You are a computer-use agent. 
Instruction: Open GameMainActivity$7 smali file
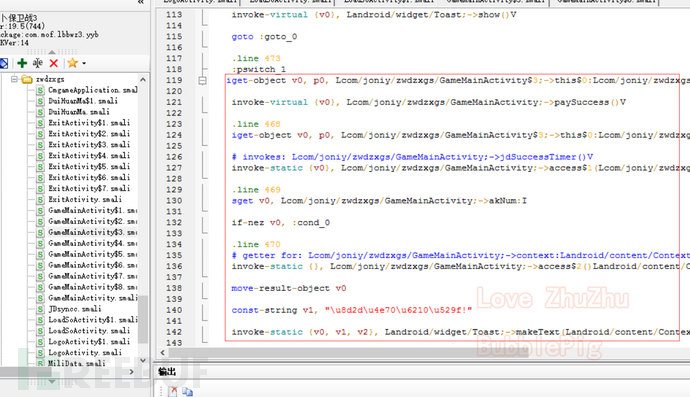92,276
